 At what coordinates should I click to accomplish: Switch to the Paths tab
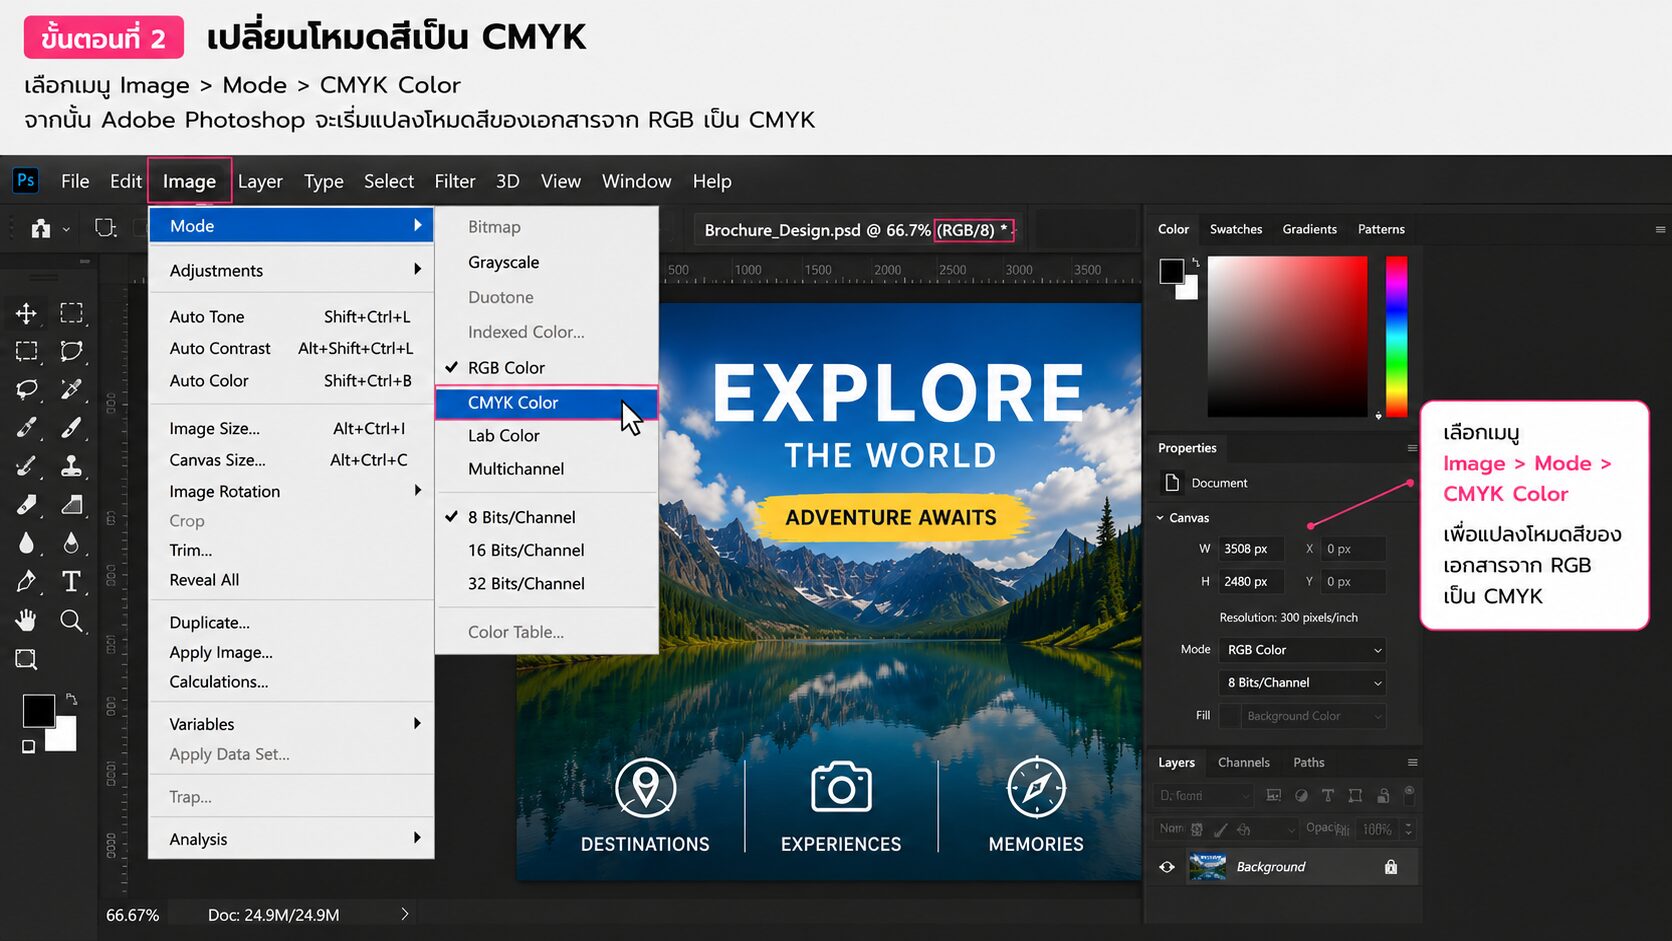(x=1308, y=762)
